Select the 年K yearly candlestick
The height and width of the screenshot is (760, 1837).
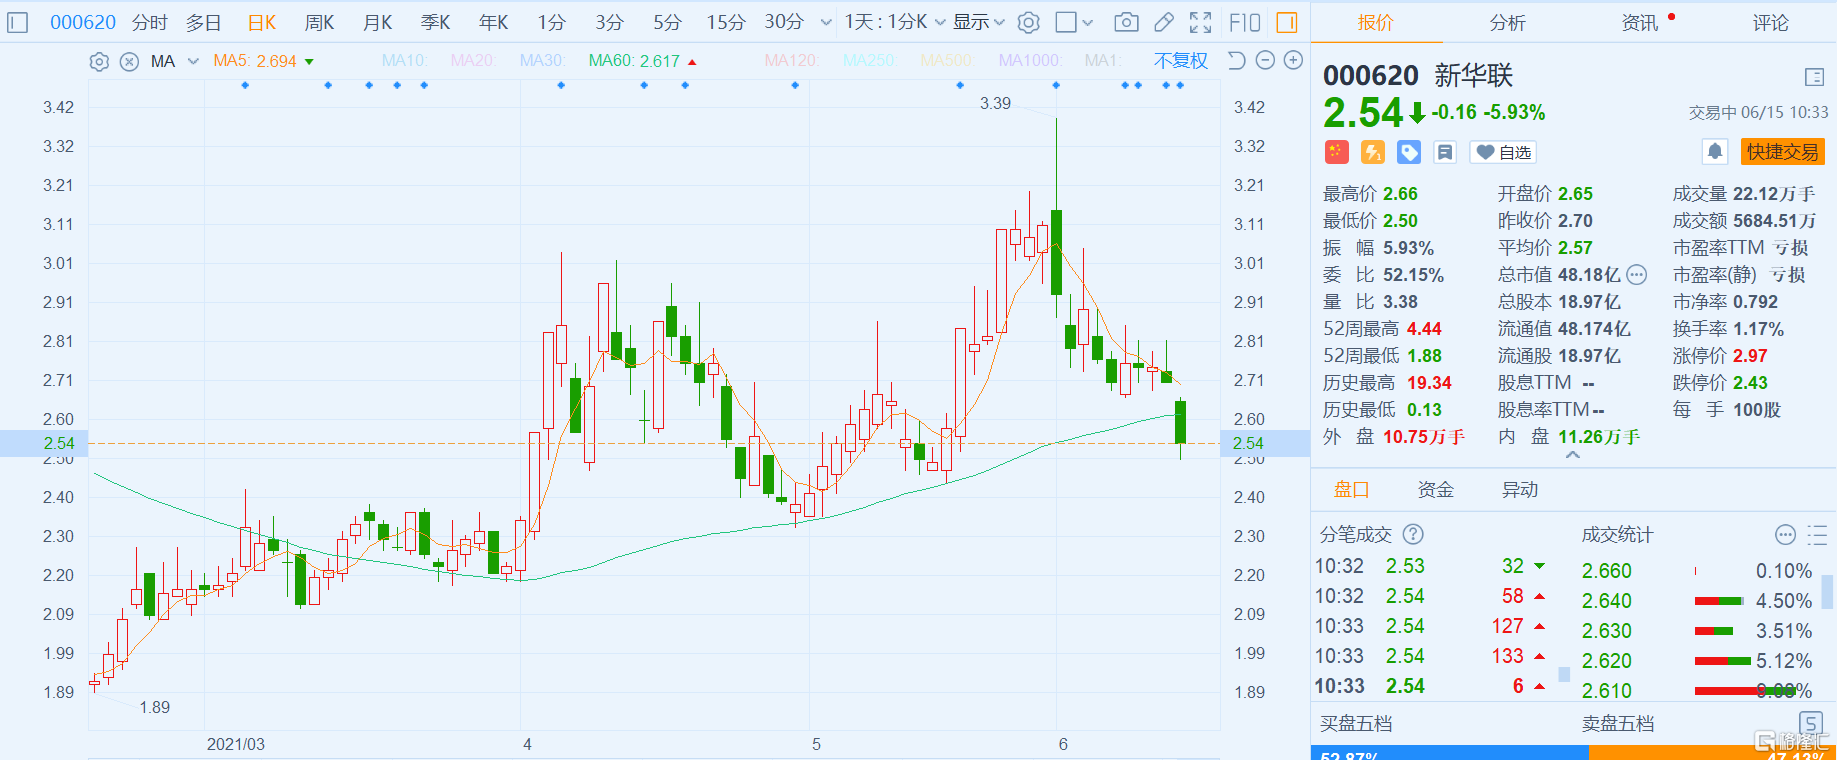coord(494,22)
